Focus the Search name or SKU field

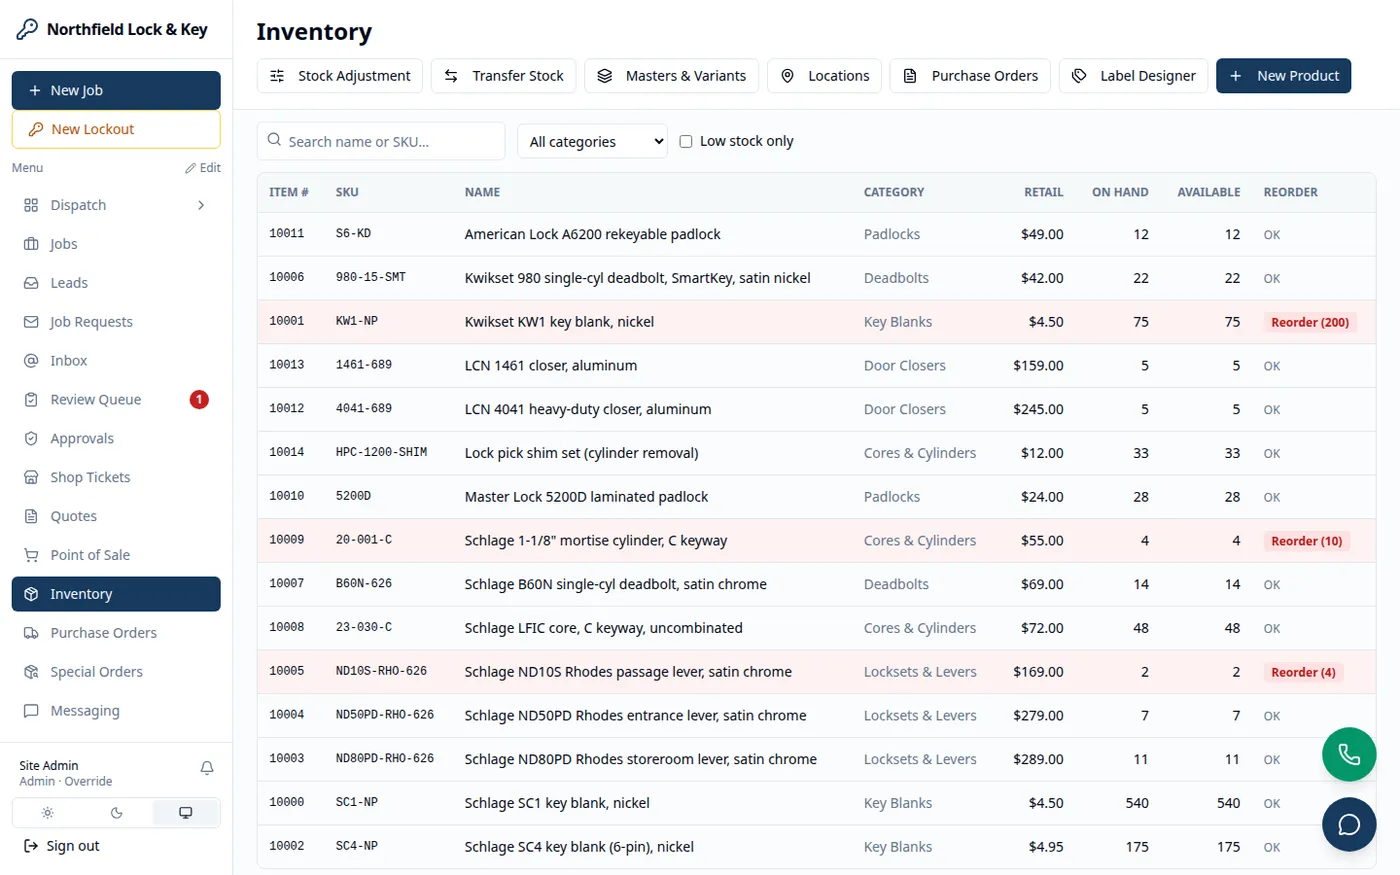pos(381,141)
